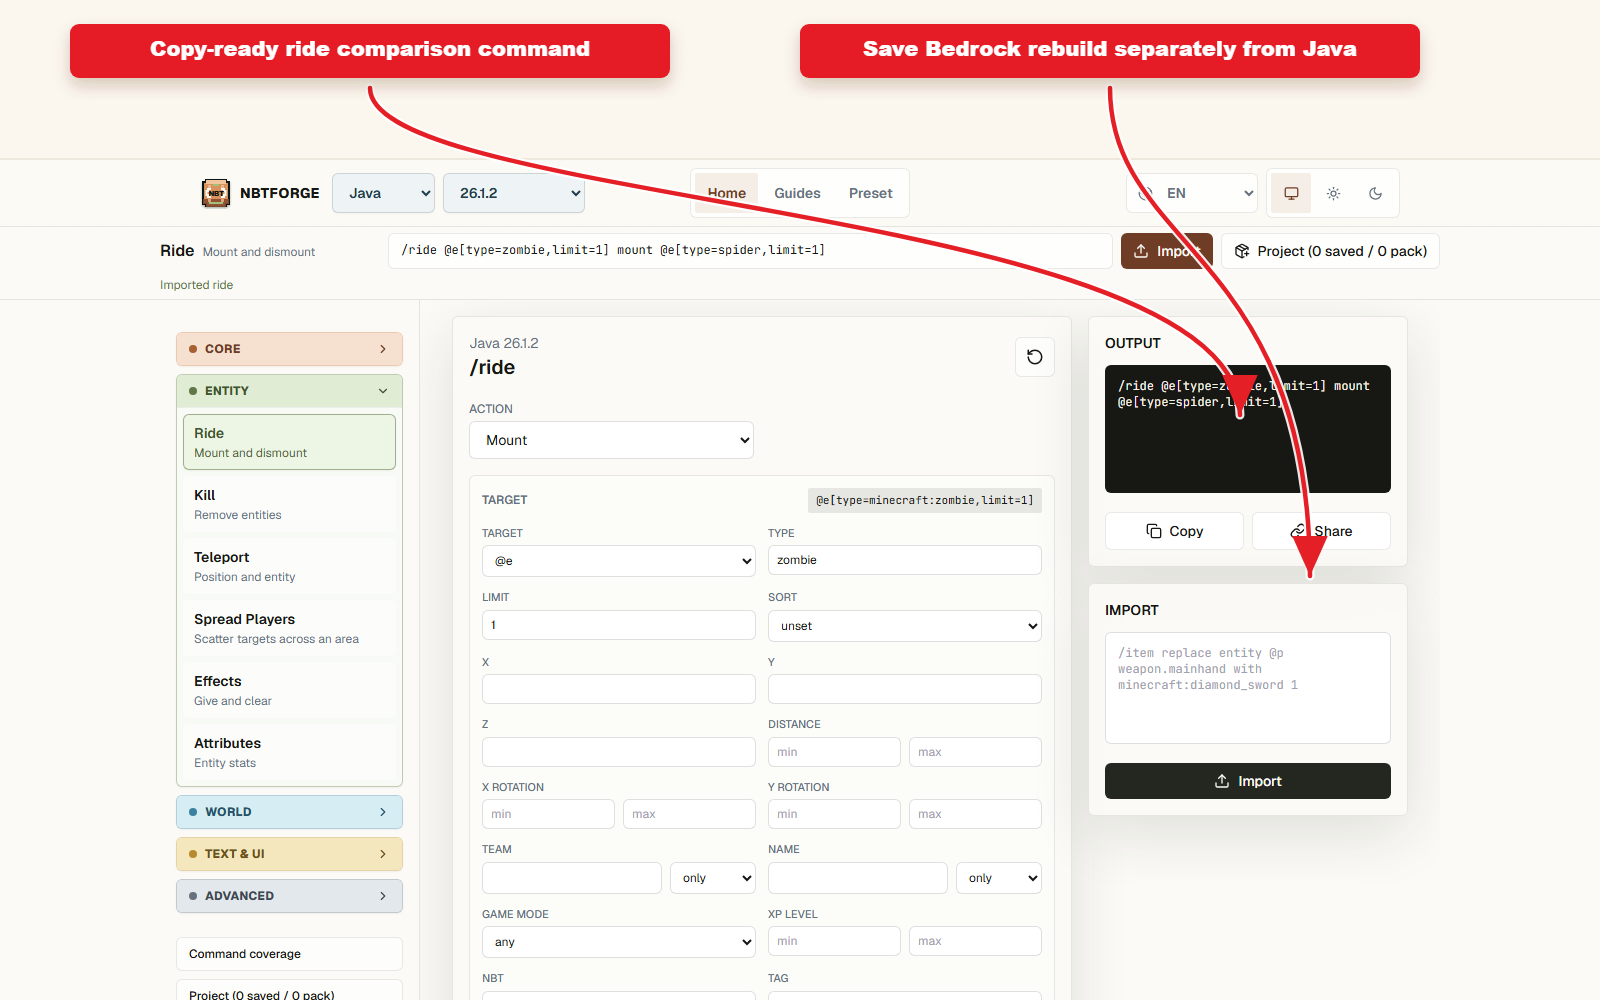The image size is (1600, 1000).
Task: Expand the WORLD category
Action: (289, 812)
